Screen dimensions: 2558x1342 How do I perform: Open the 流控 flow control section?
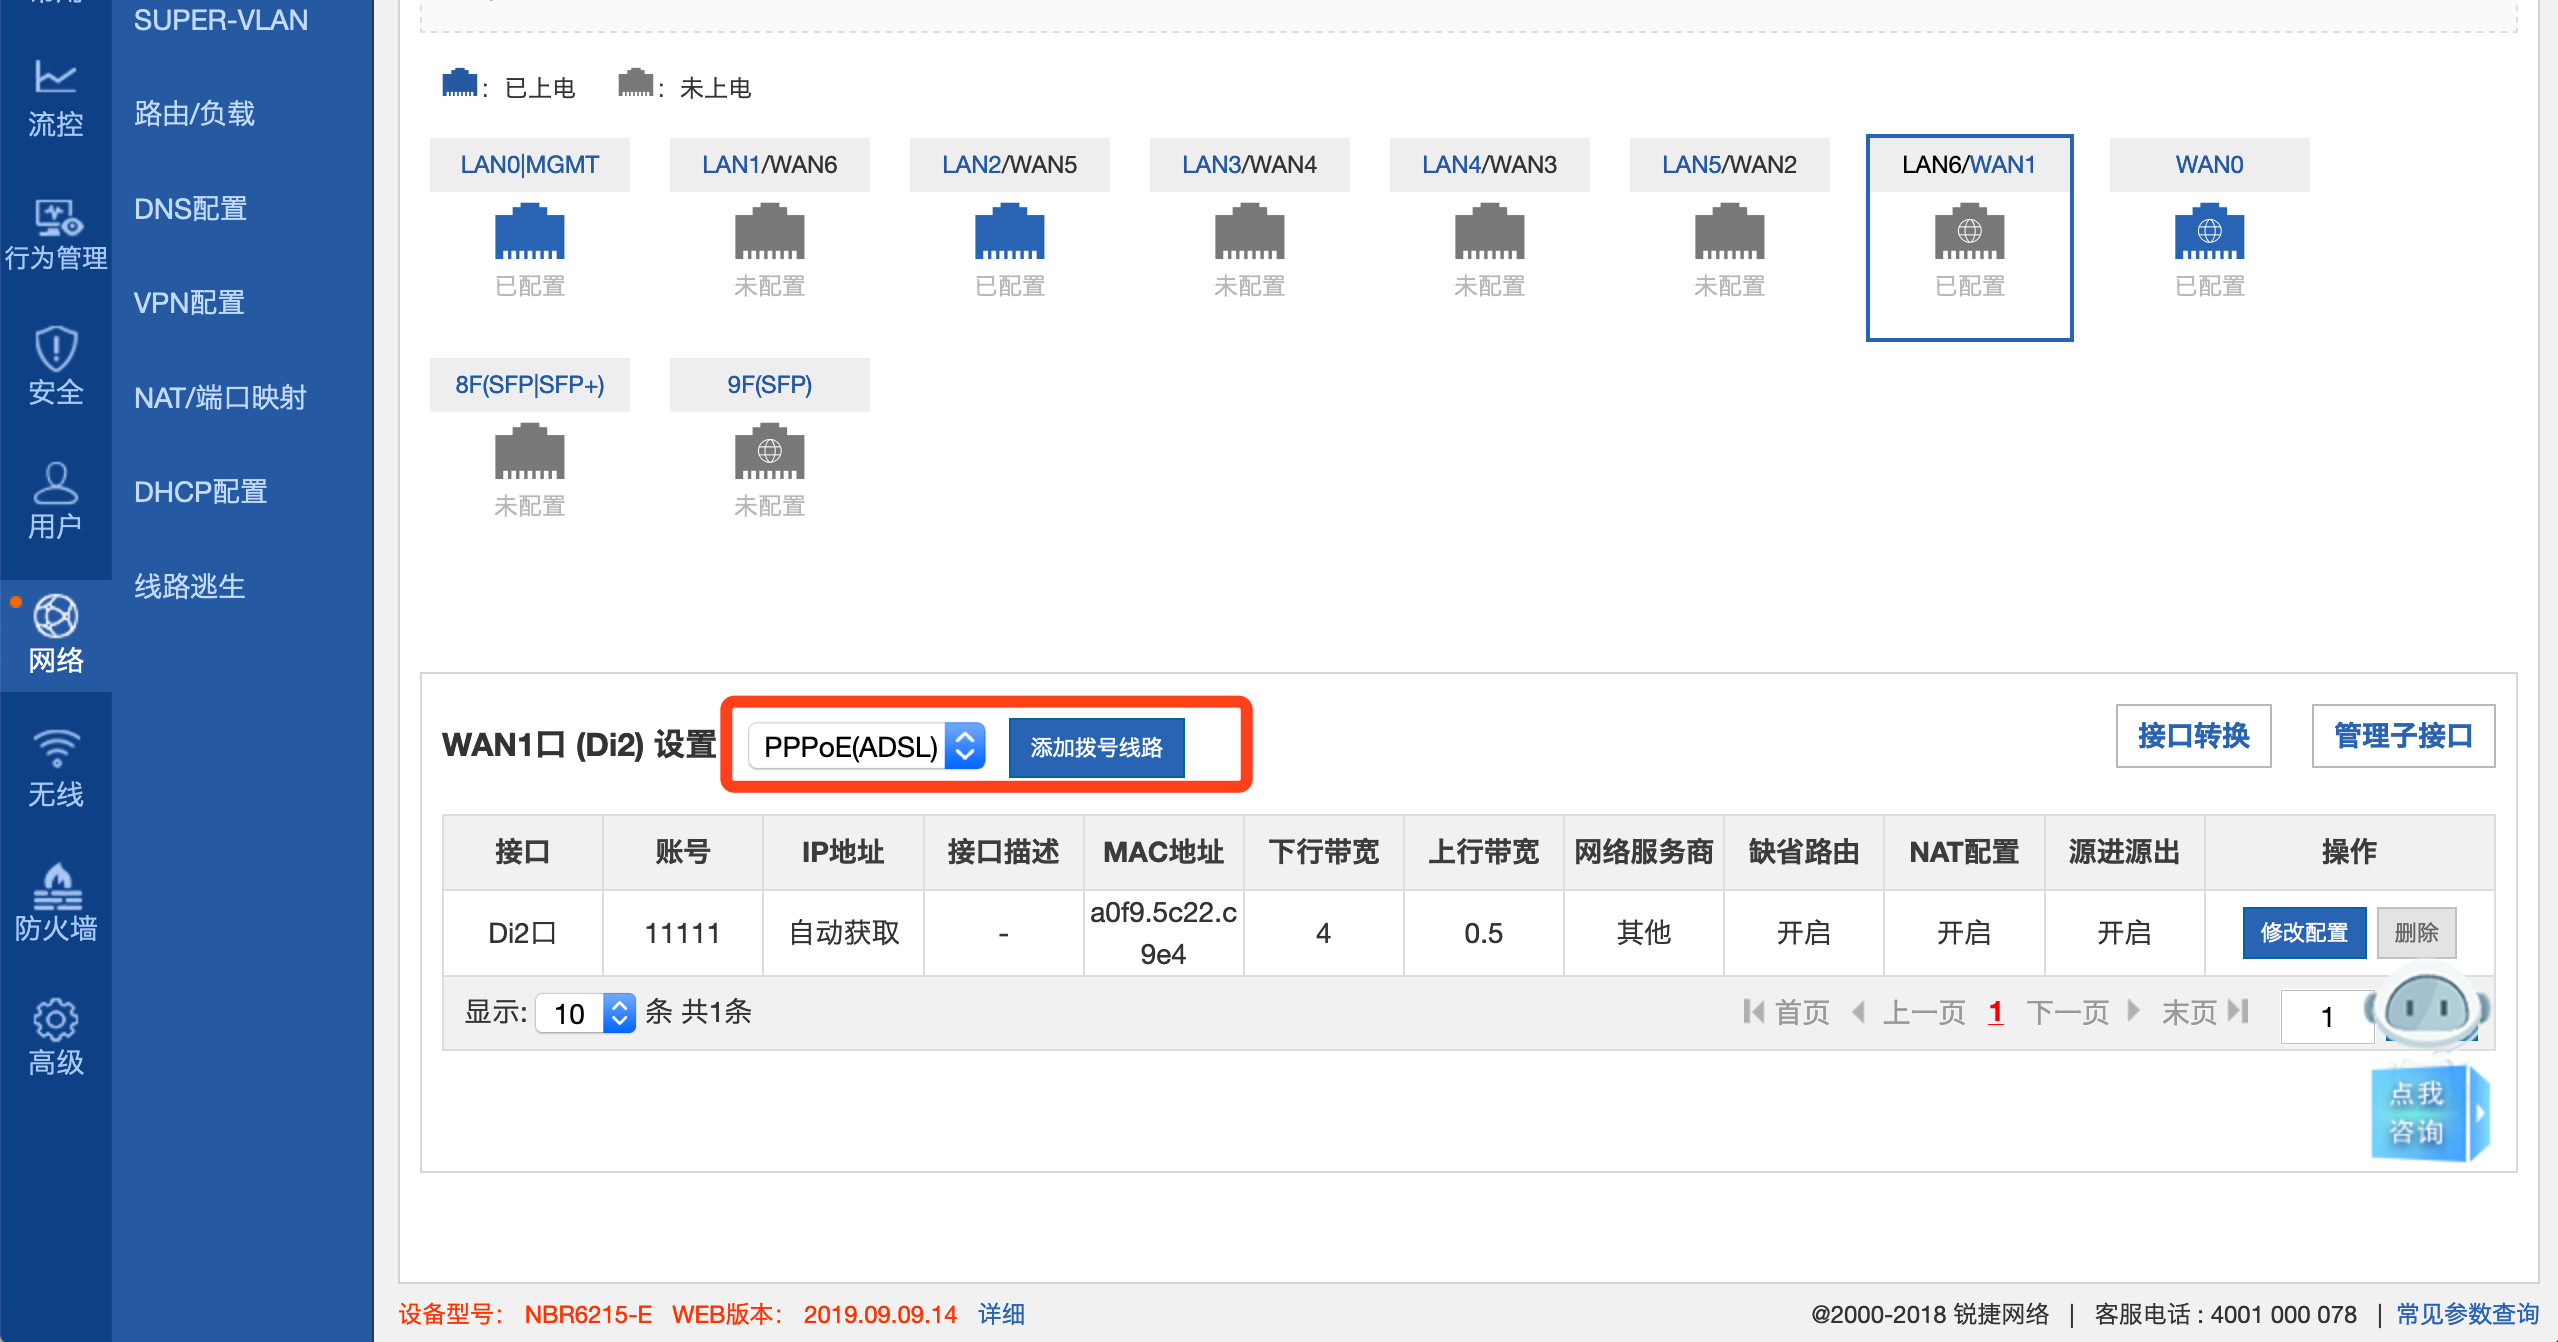(55, 98)
